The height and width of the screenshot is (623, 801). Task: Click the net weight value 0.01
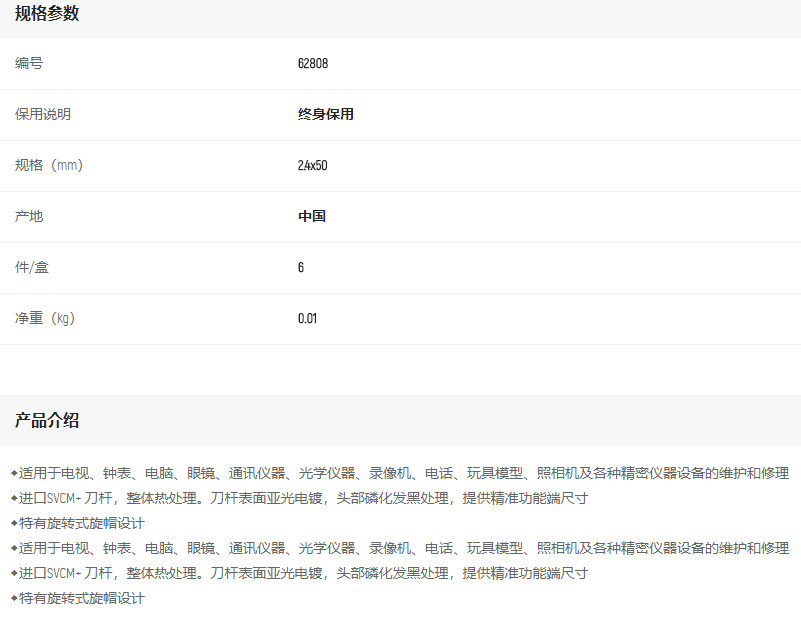(x=308, y=318)
